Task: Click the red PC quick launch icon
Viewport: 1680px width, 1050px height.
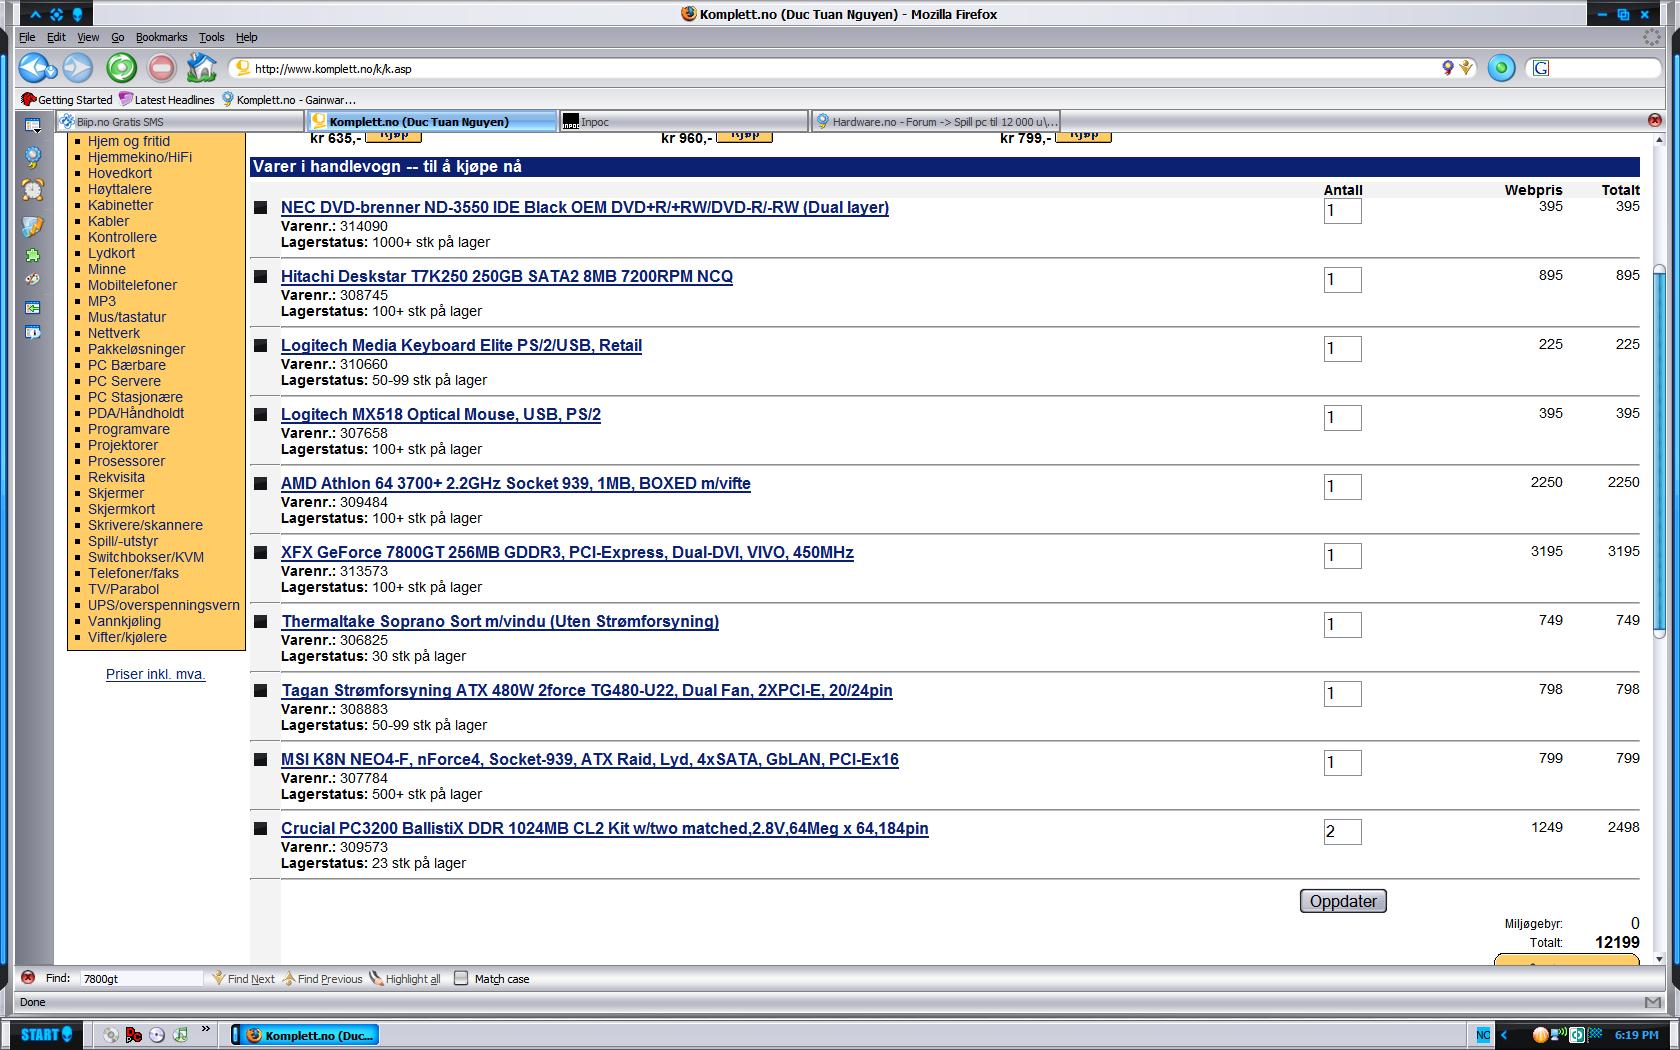Action: (x=133, y=1035)
